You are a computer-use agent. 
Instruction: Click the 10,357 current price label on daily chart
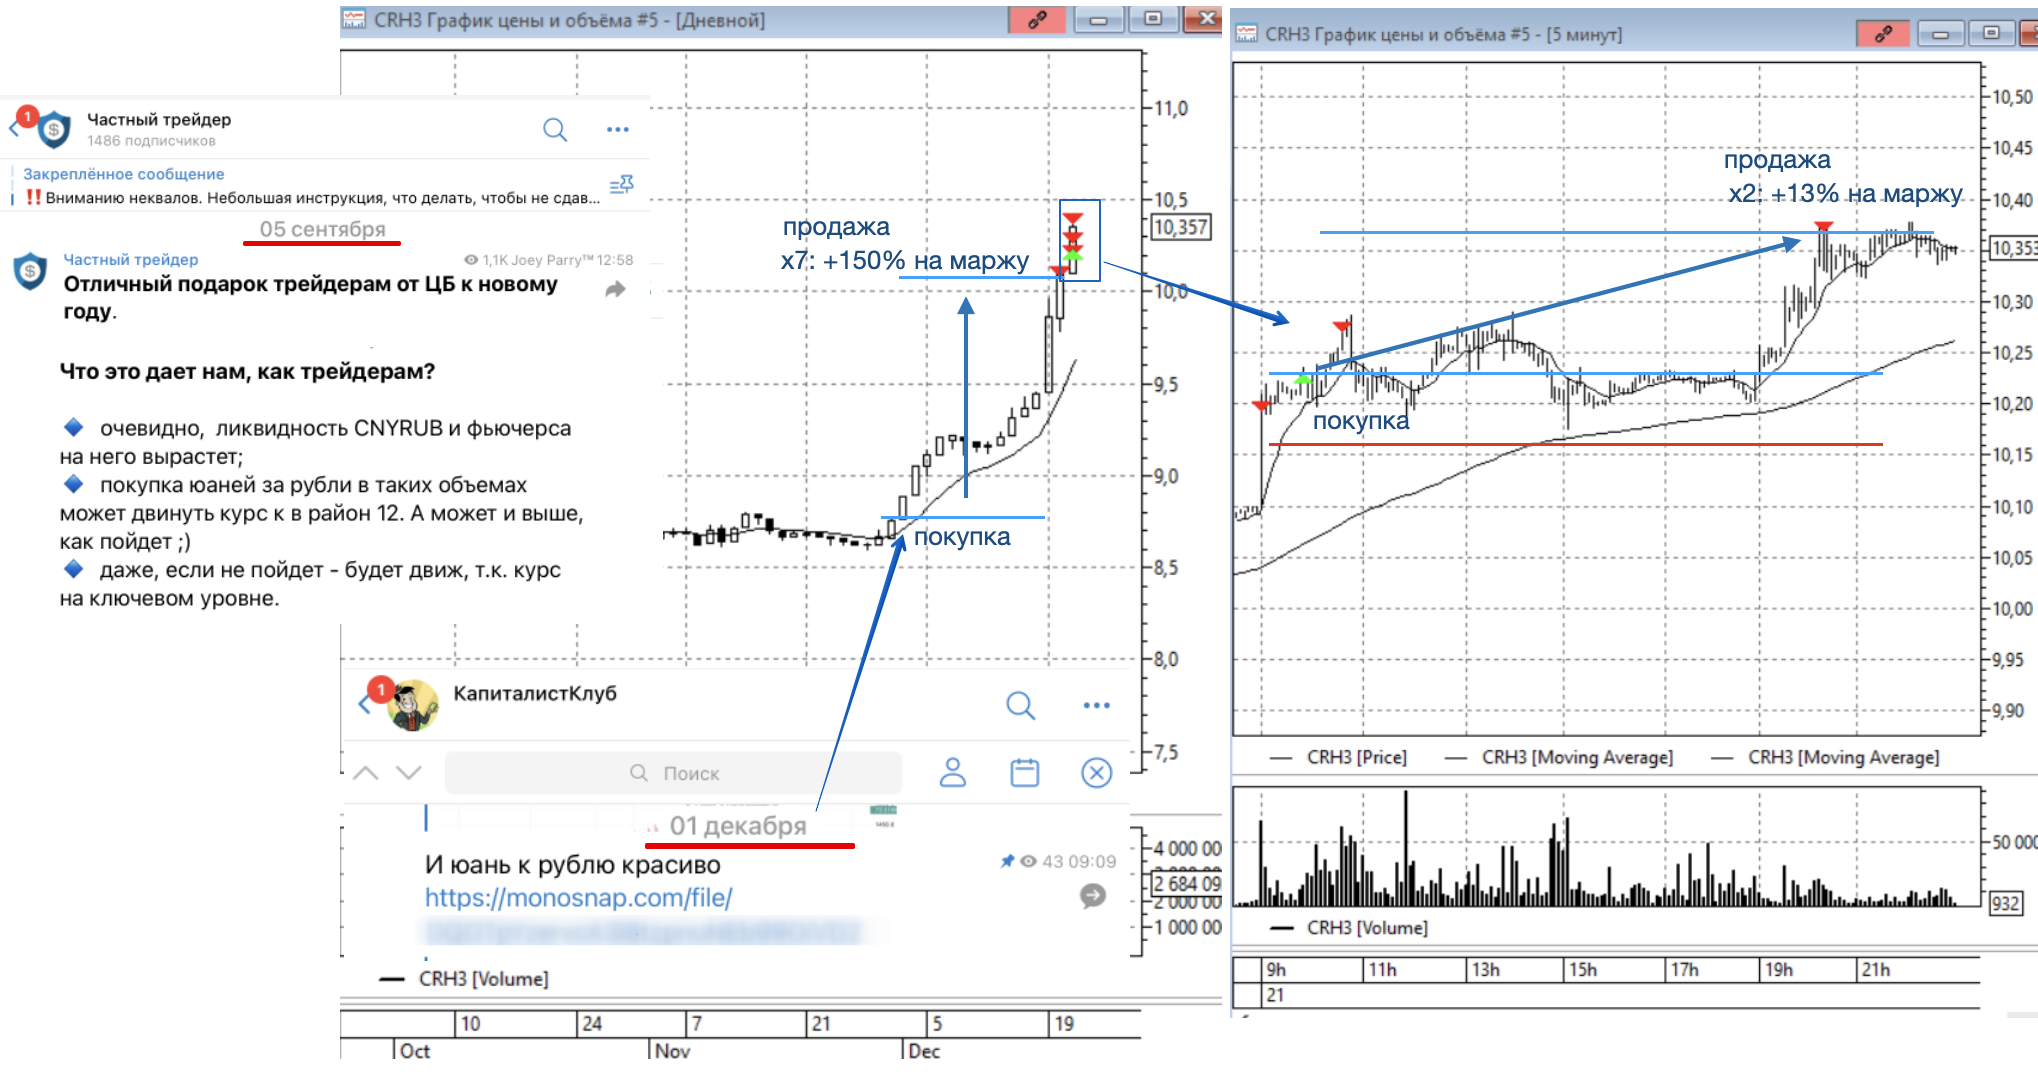tap(1181, 227)
